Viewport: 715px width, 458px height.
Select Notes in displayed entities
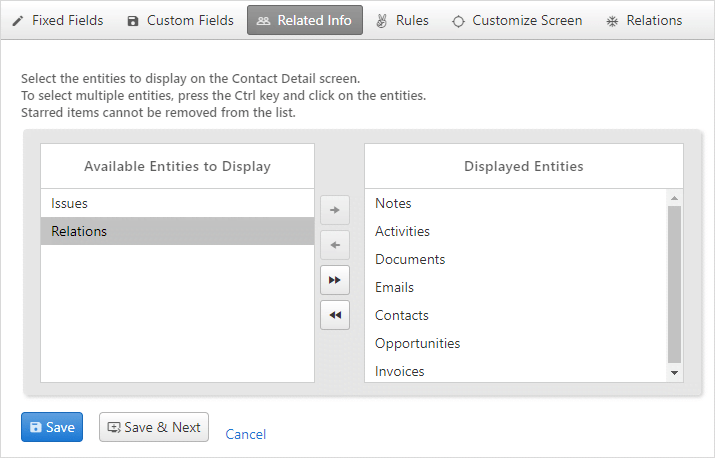click(515, 203)
